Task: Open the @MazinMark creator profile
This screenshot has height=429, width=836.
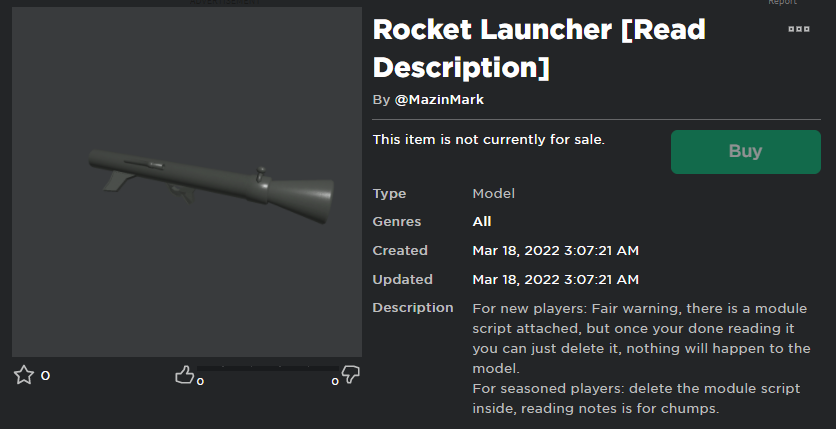Action: (x=439, y=100)
